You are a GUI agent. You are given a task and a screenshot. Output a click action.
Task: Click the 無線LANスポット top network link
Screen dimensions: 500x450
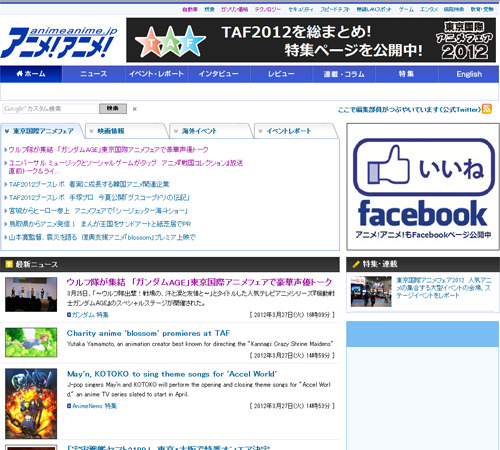click(x=374, y=9)
